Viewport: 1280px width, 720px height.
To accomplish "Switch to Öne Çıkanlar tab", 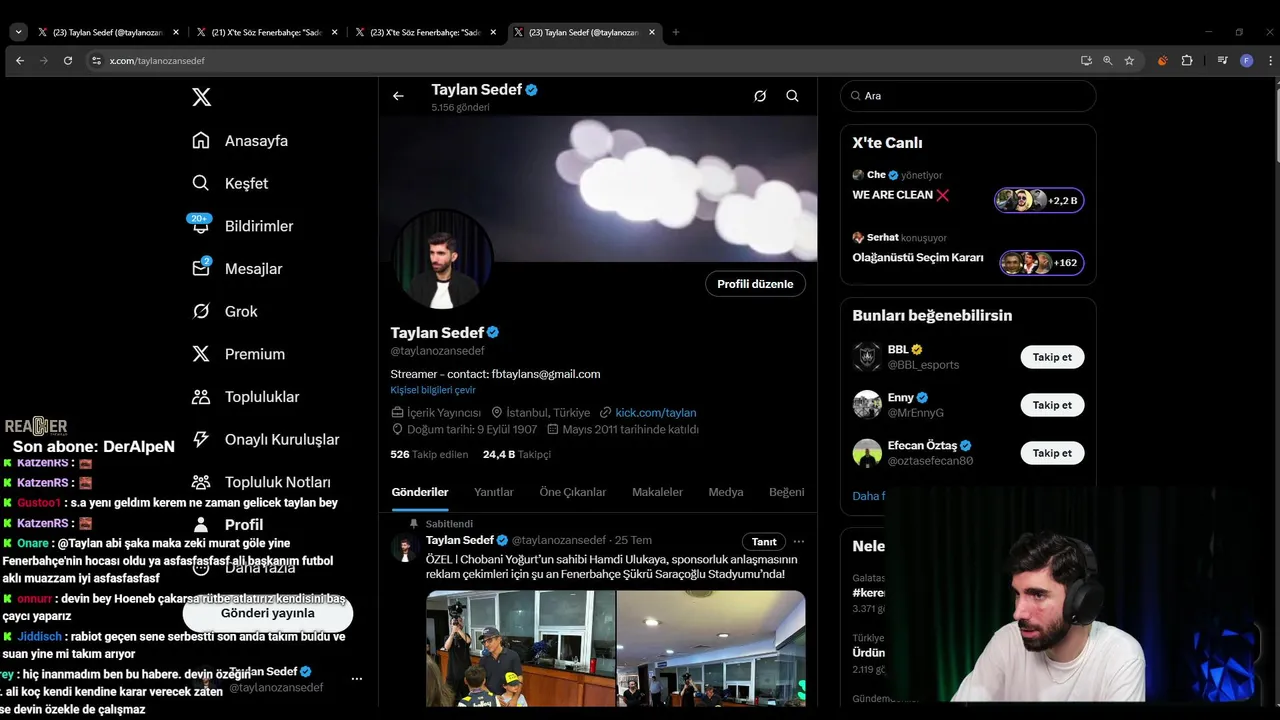I will pyautogui.click(x=573, y=492).
